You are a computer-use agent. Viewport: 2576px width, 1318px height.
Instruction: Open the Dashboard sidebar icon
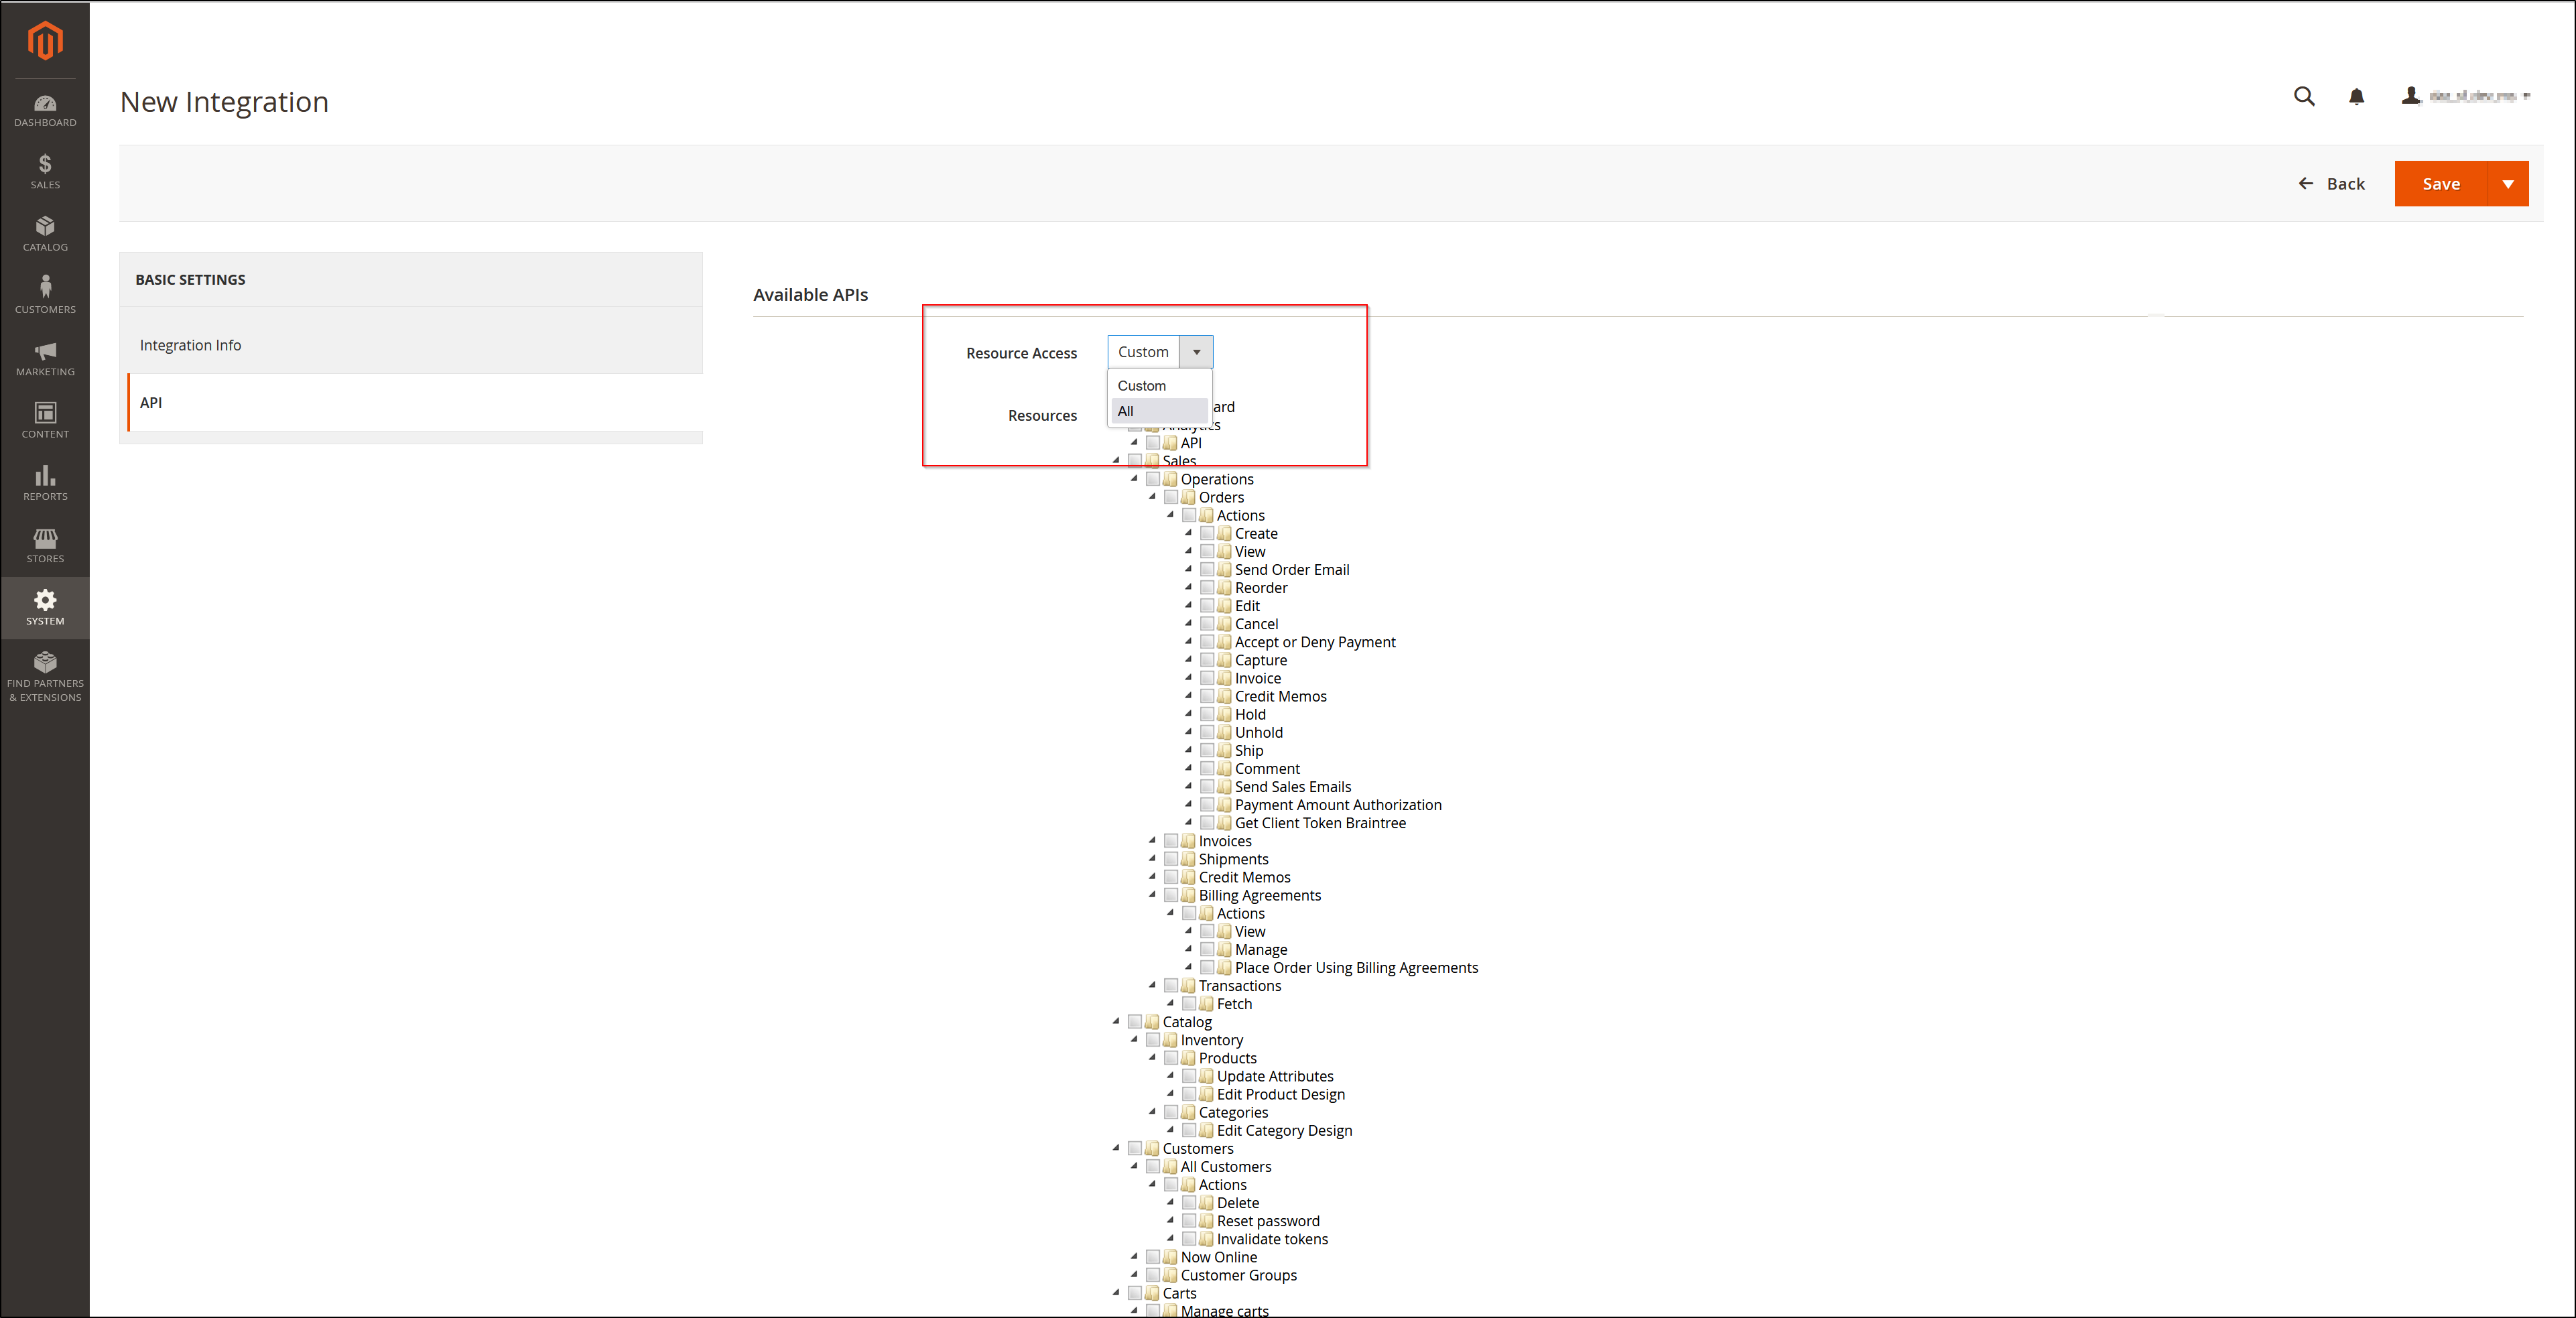point(45,111)
